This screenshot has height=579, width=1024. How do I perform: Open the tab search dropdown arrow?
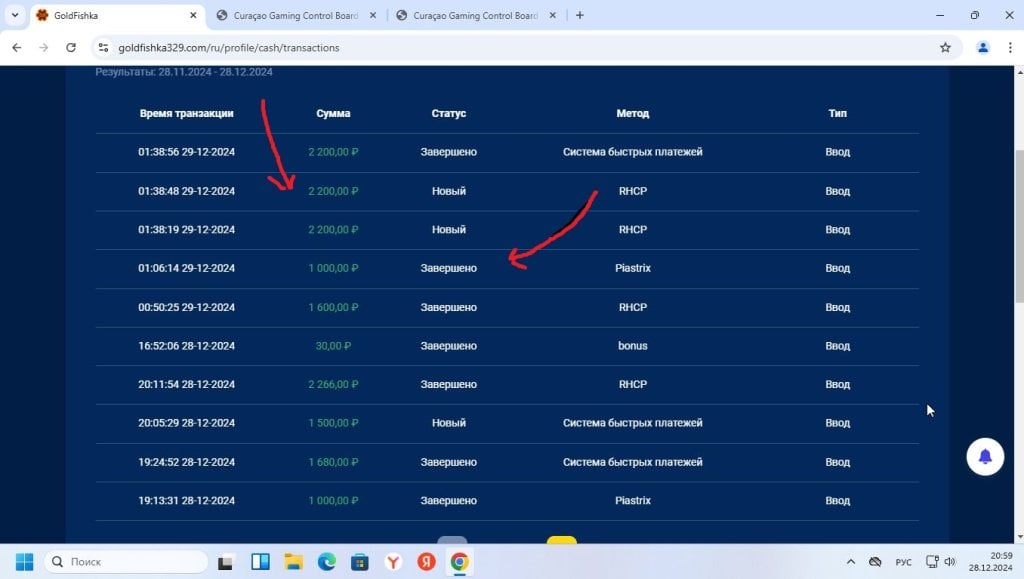(x=15, y=15)
